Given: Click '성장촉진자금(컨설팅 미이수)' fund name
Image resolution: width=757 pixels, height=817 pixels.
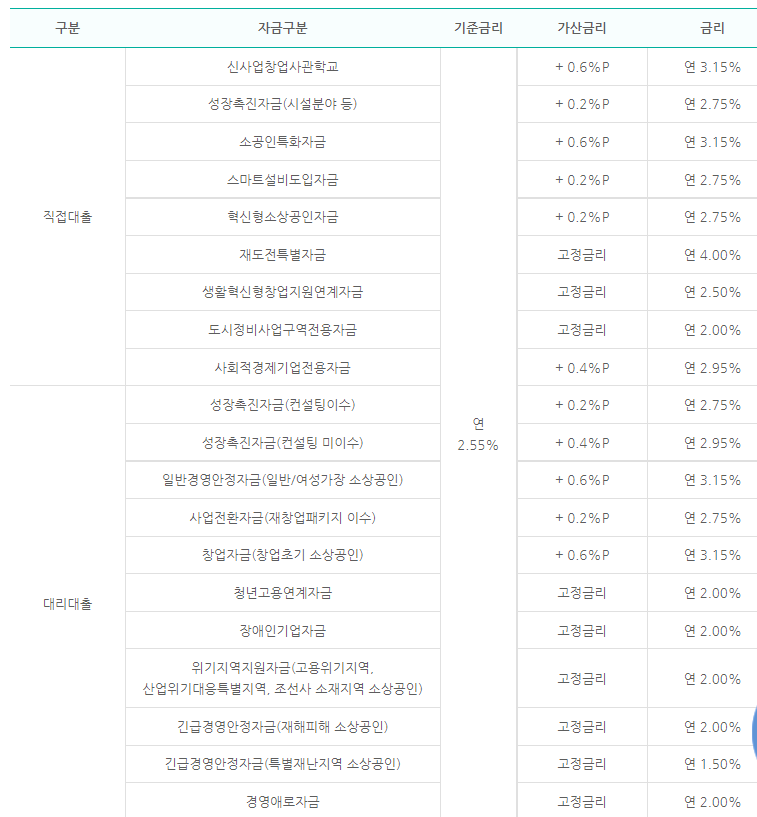Looking at the screenshot, I should (x=282, y=443).
